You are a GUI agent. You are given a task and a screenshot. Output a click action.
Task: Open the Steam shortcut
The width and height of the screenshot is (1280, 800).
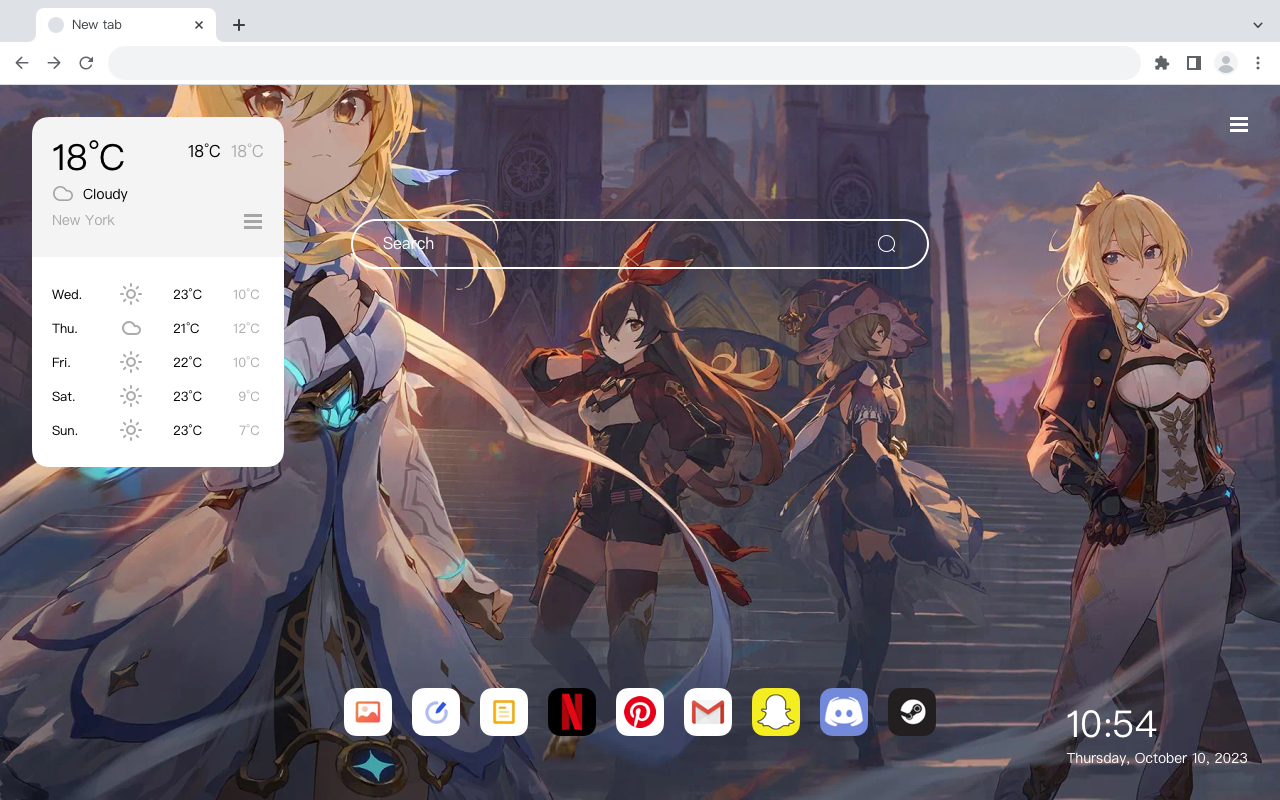click(x=912, y=712)
